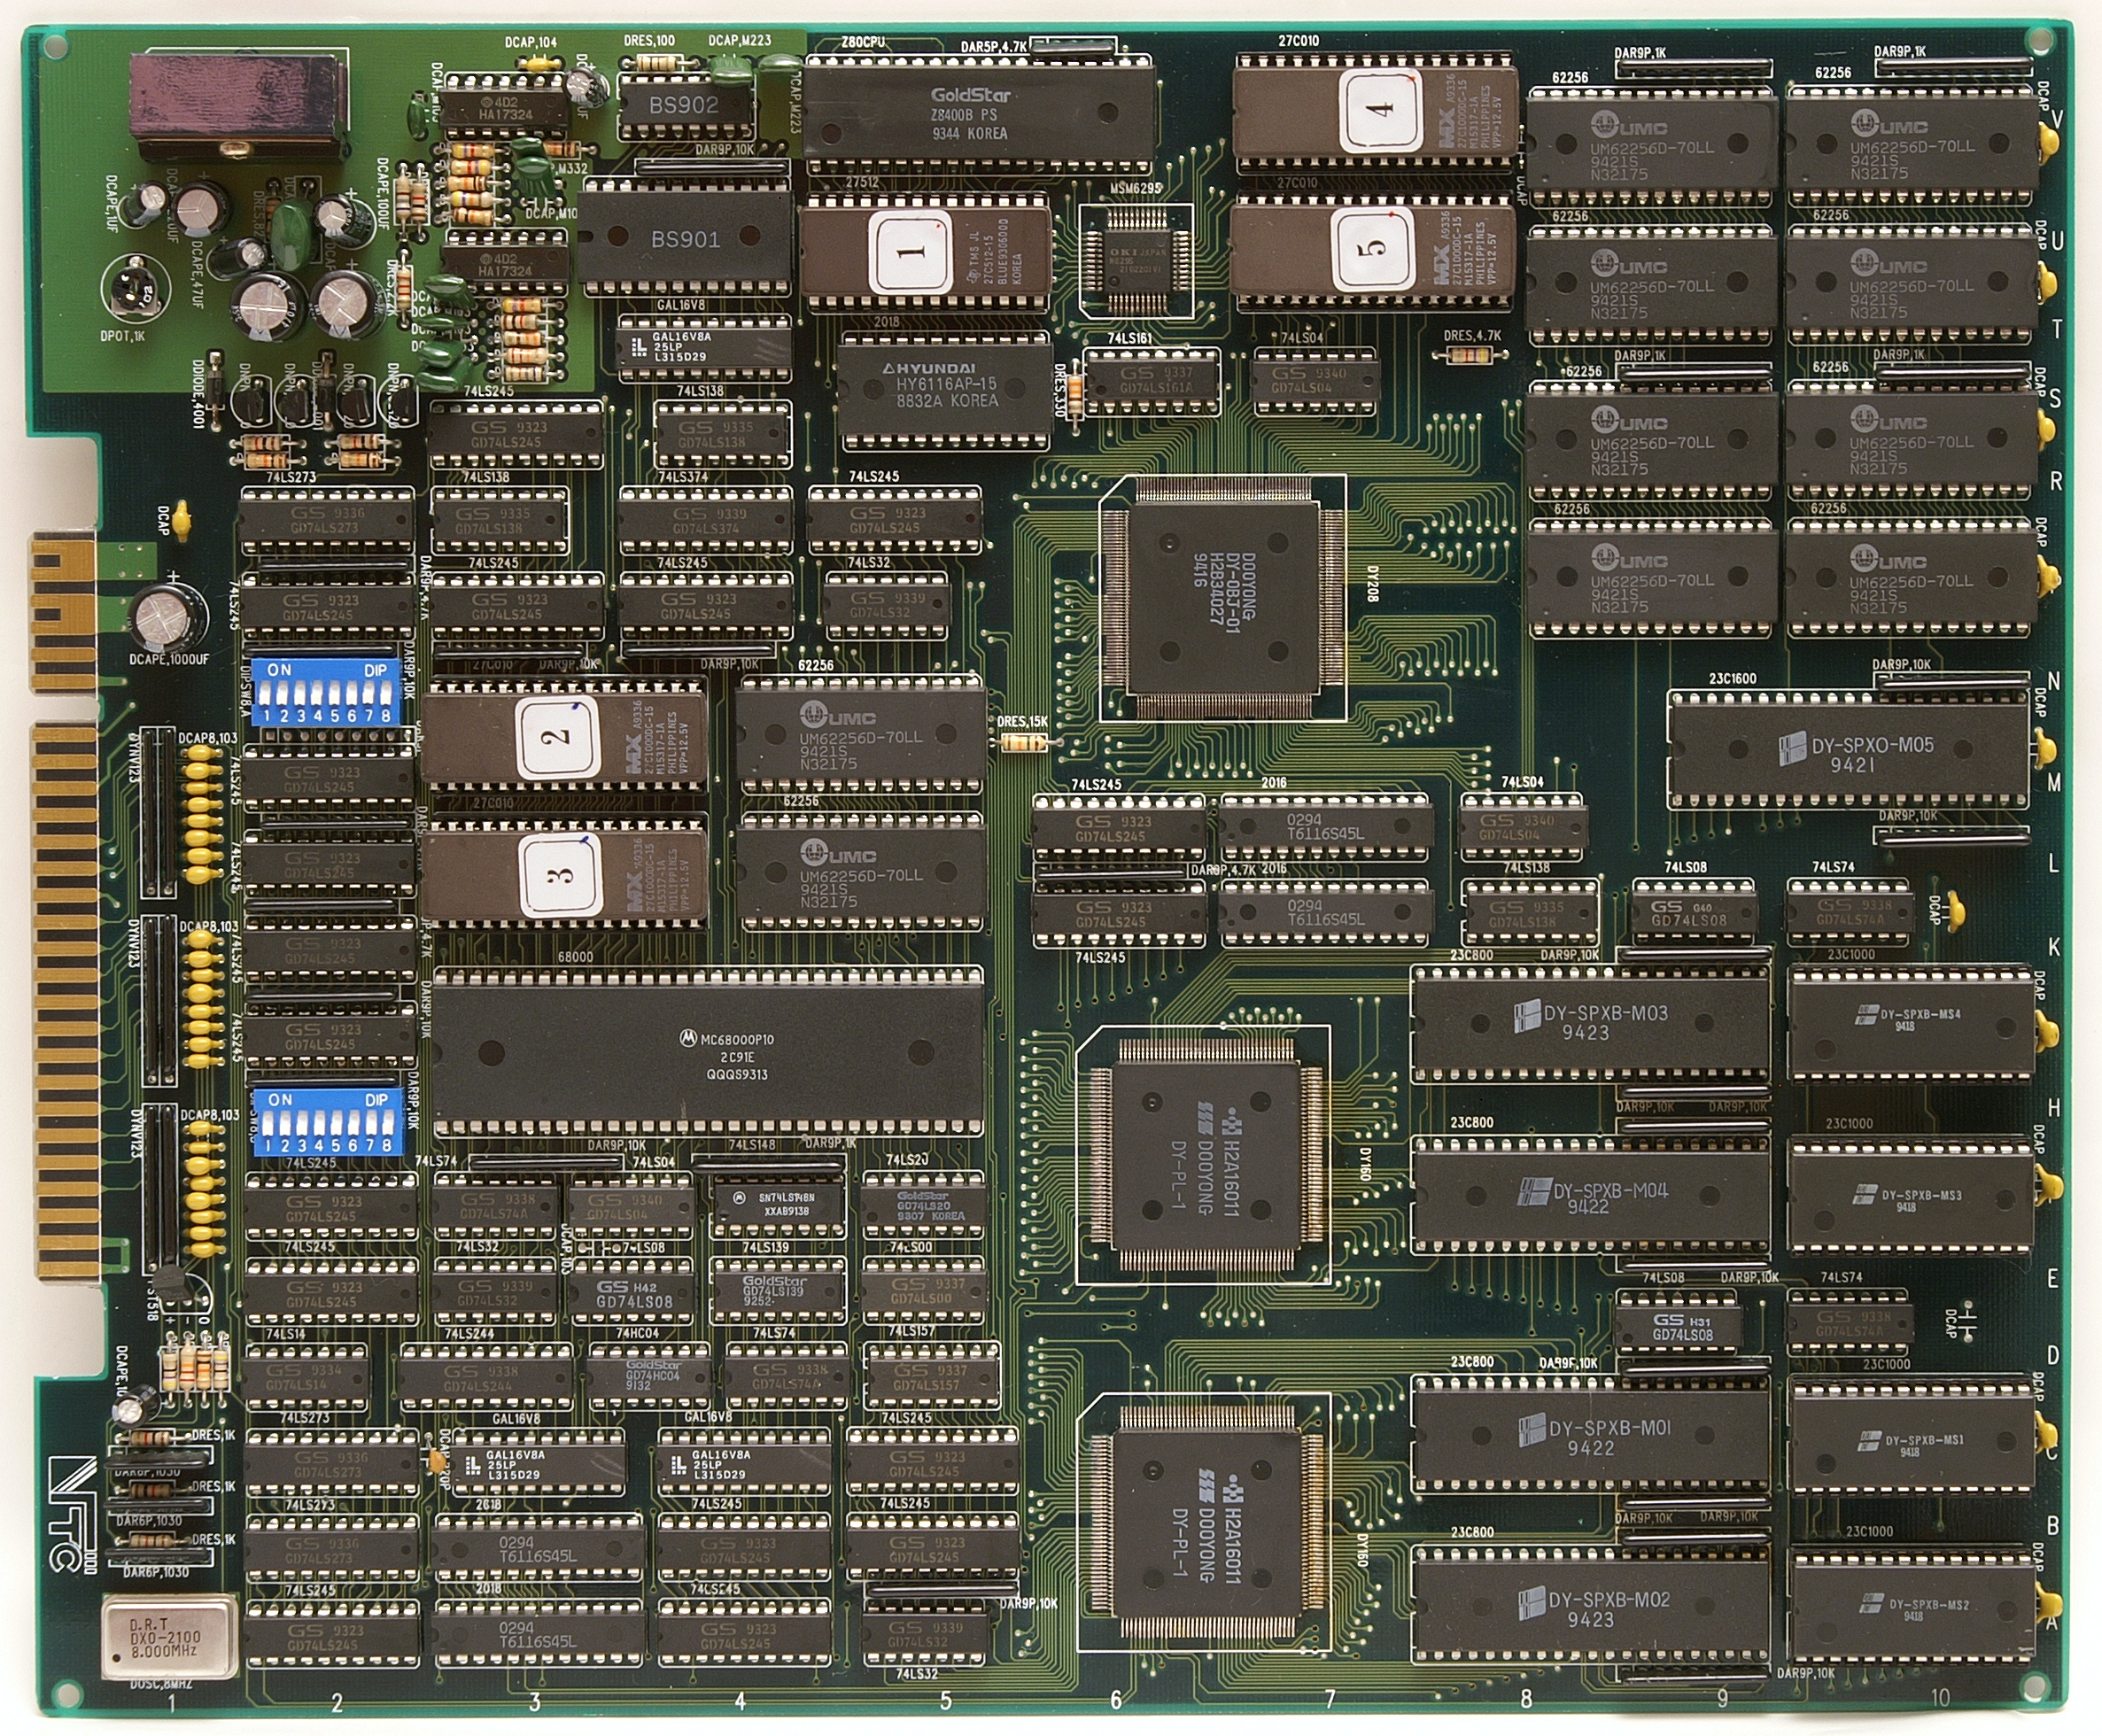This screenshot has width=2102, height=1736.
Task: Click the GD74LS161A chip
Action: 1152,380
